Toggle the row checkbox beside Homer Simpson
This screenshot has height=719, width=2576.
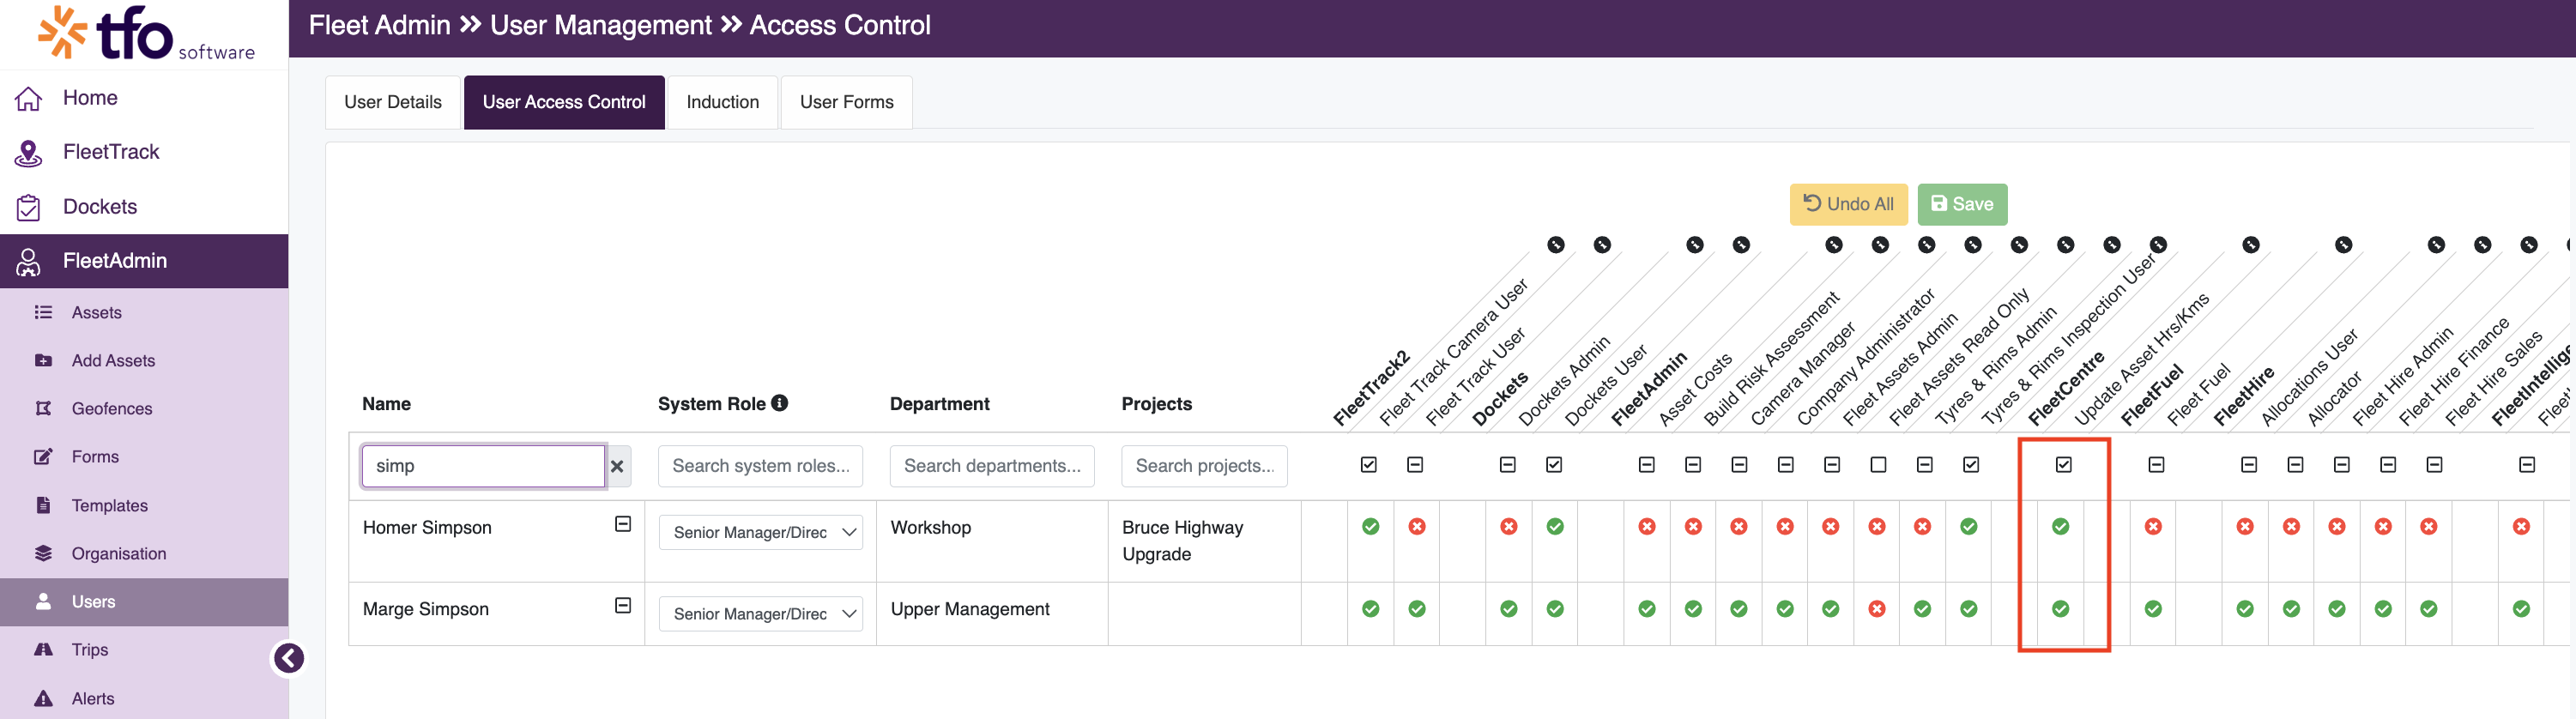coord(623,524)
